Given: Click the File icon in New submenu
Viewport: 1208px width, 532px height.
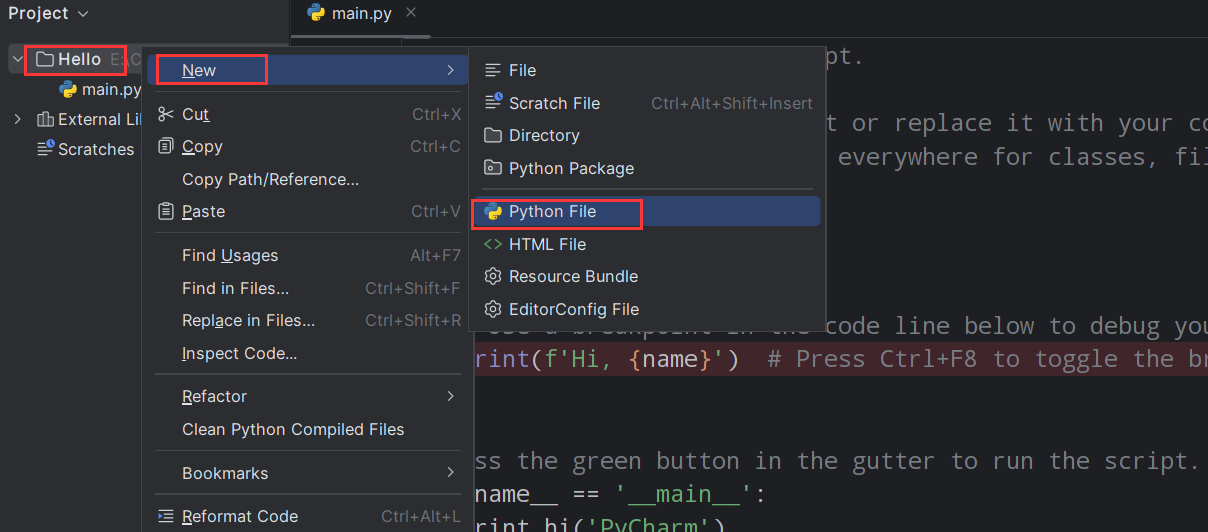Looking at the screenshot, I should pyautogui.click(x=492, y=70).
